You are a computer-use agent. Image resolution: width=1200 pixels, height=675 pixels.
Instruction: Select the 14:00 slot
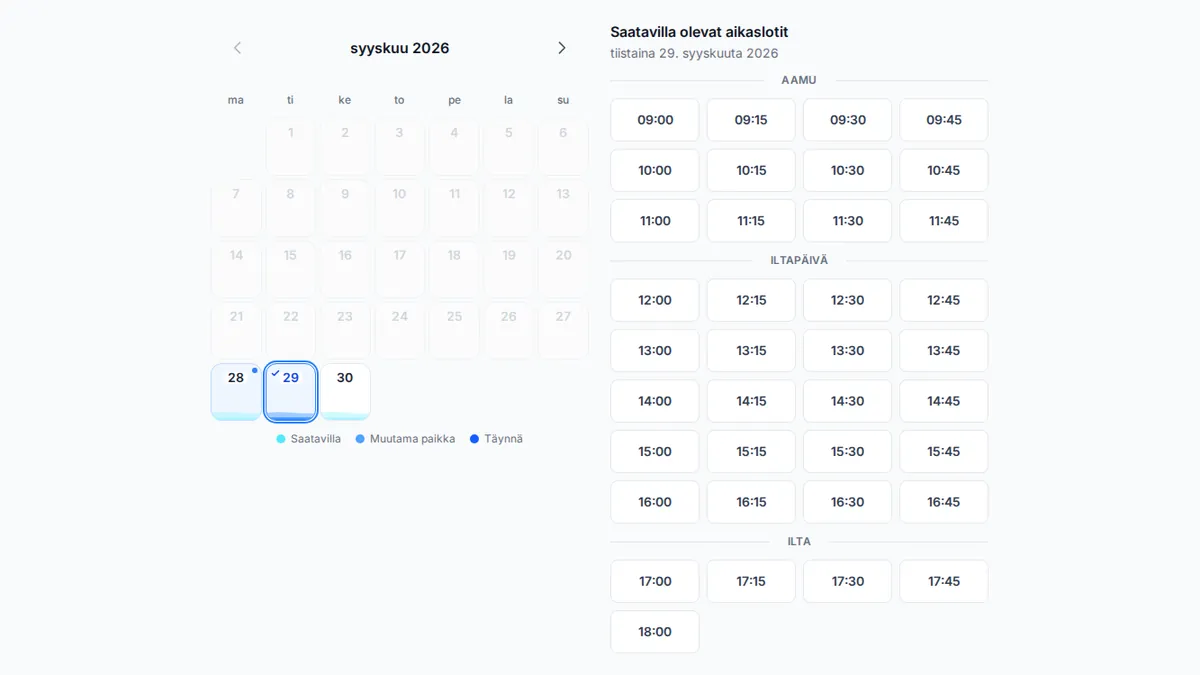(x=655, y=401)
